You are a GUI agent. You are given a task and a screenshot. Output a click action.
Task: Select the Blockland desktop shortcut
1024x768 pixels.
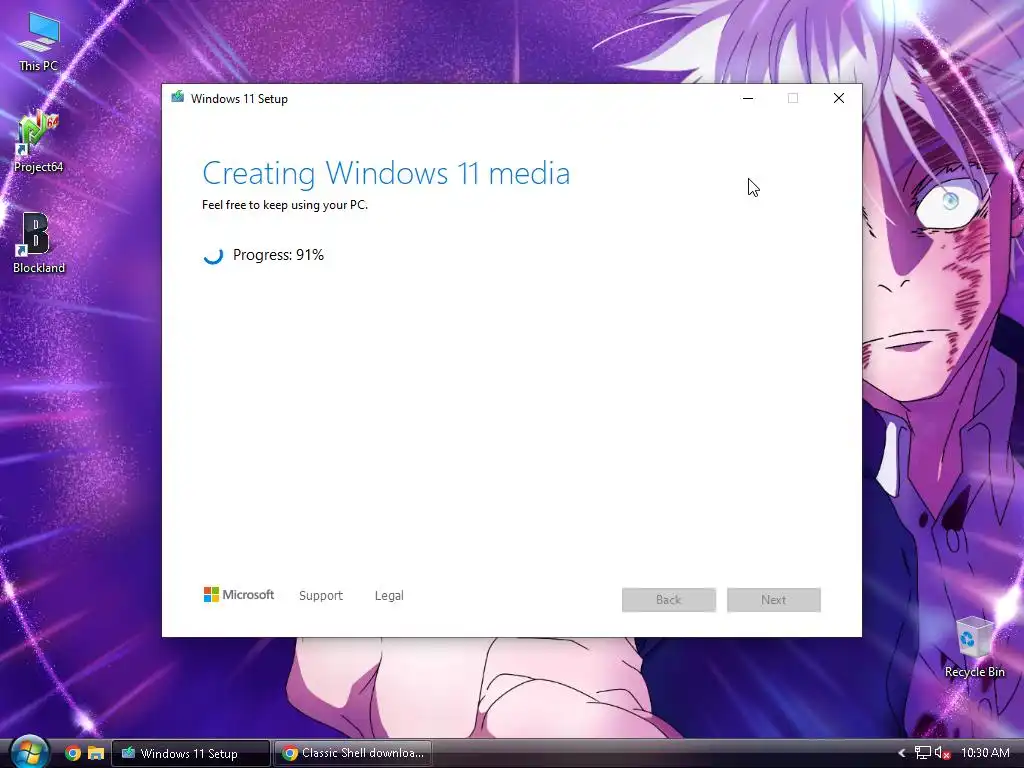tap(39, 243)
